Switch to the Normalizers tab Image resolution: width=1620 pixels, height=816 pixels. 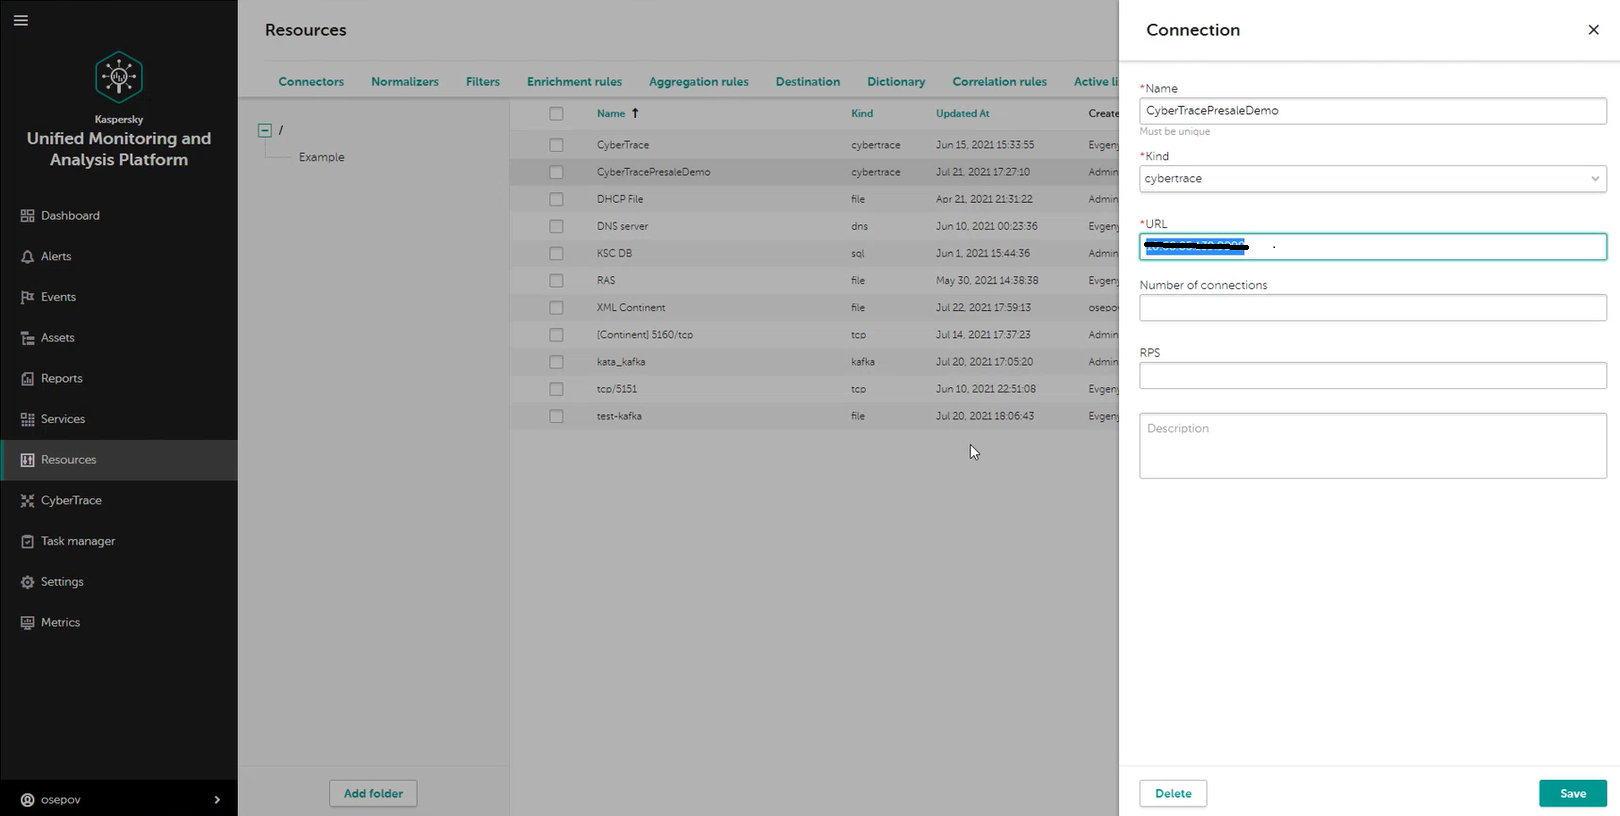405,82
